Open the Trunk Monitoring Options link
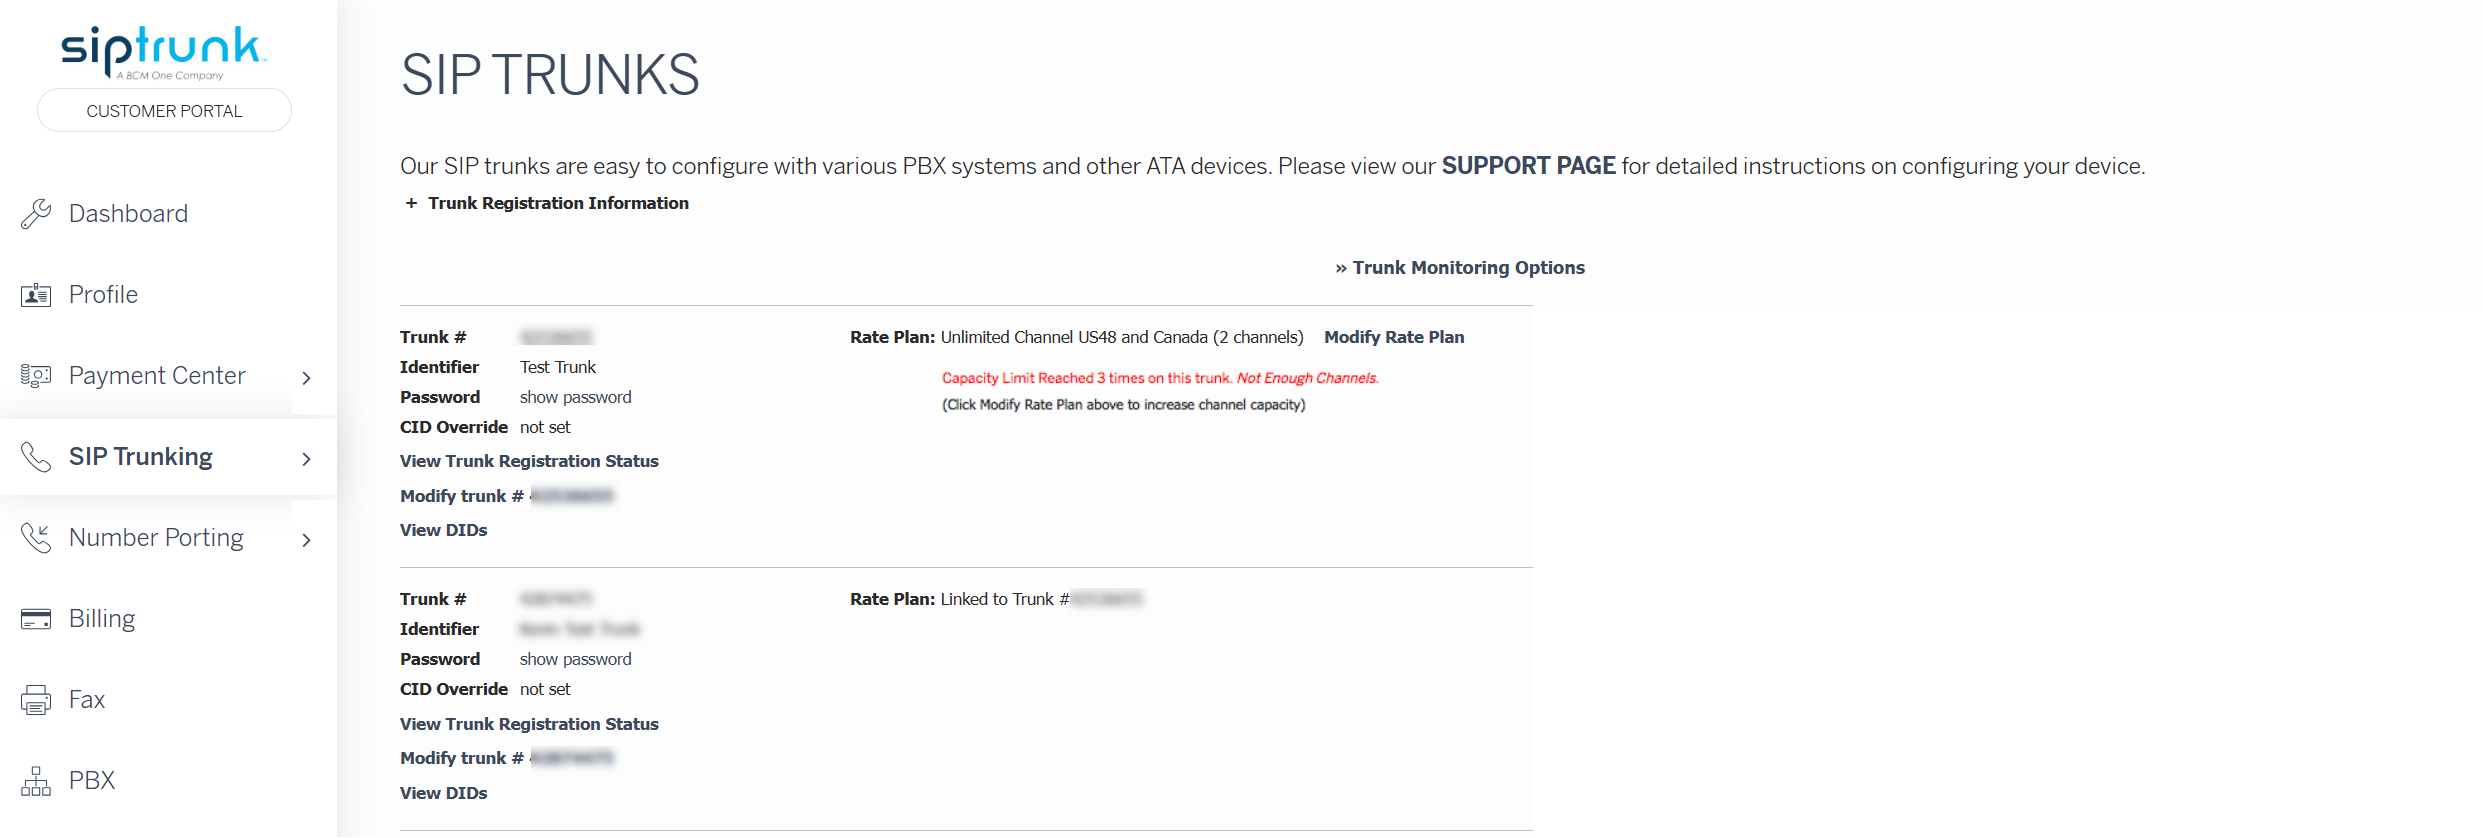The width and height of the screenshot is (2483, 838). (1460, 268)
